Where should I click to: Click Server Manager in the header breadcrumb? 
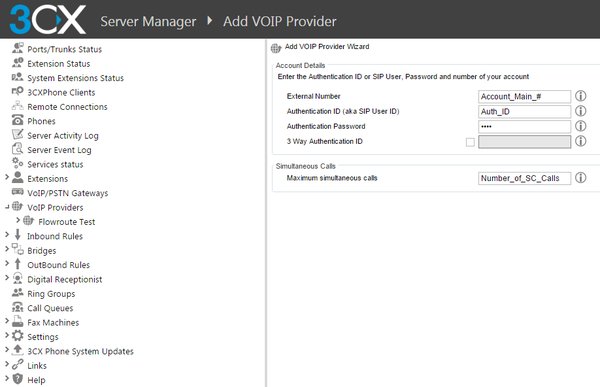point(148,21)
